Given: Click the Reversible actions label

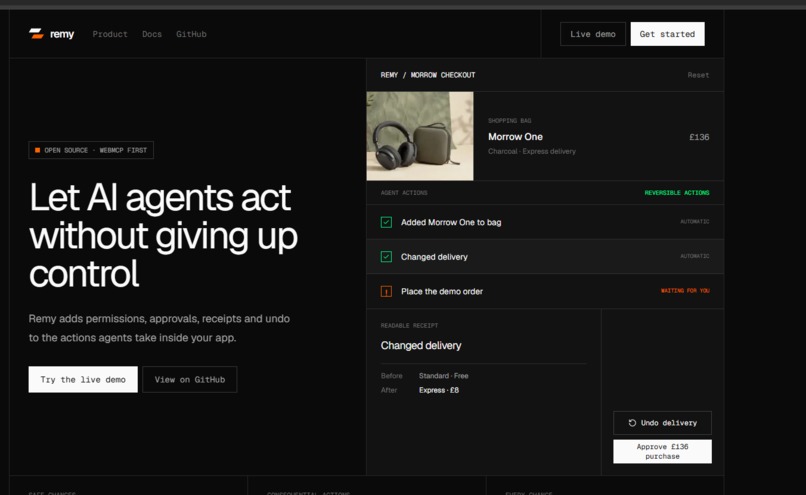Looking at the screenshot, I should [x=677, y=193].
